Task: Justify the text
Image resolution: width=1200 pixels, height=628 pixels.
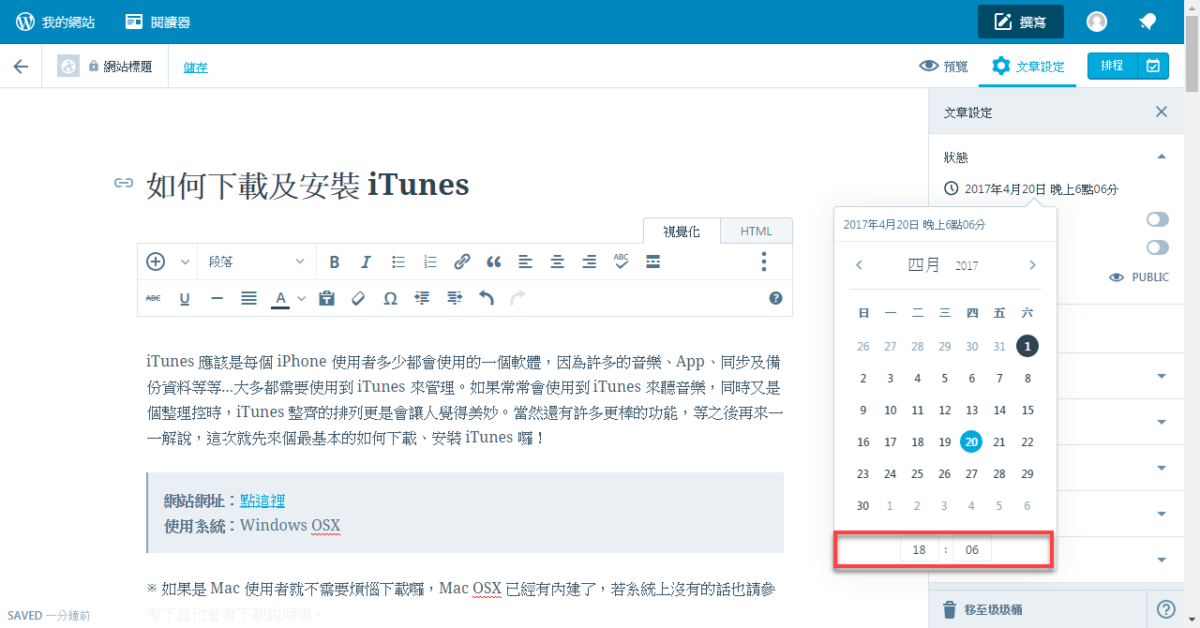Action: (x=249, y=298)
